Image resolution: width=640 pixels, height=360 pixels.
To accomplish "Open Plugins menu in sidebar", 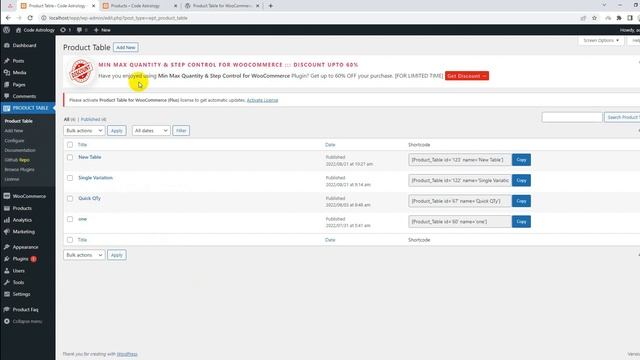I will tap(20, 259).
